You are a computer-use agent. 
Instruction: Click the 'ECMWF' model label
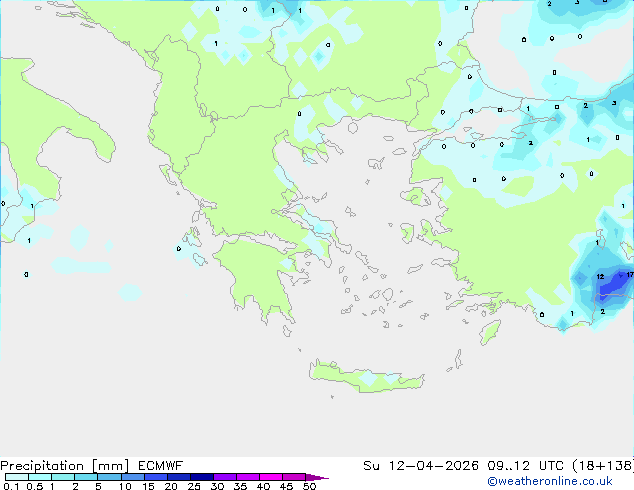coord(161,466)
